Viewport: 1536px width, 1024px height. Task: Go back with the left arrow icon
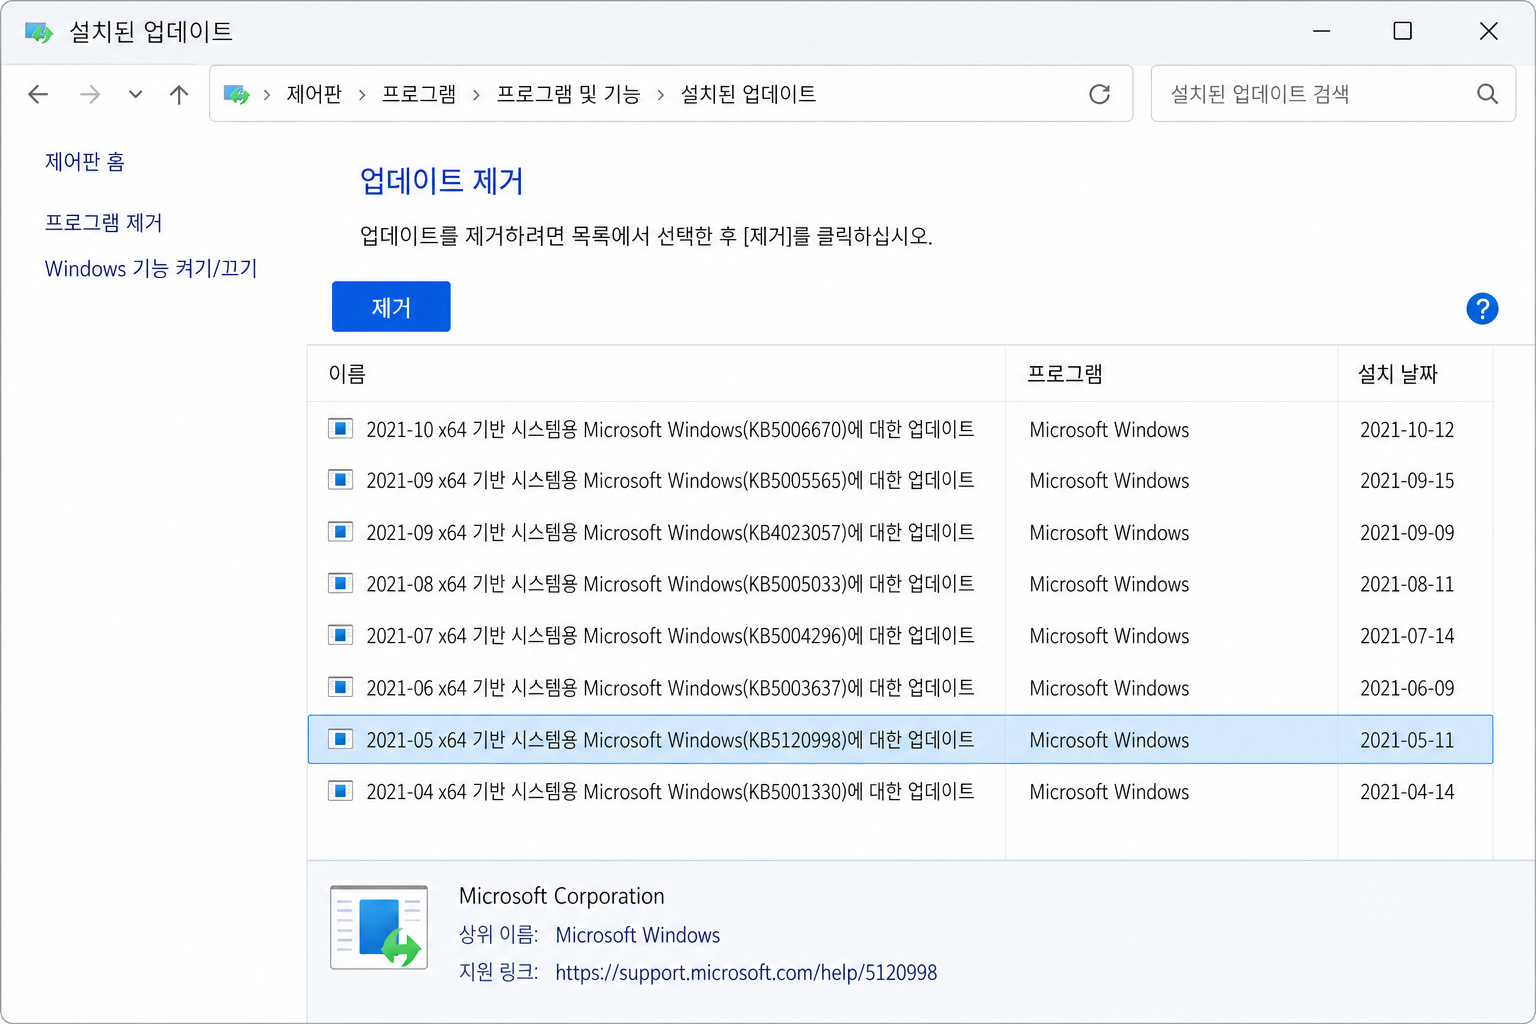(x=38, y=94)
